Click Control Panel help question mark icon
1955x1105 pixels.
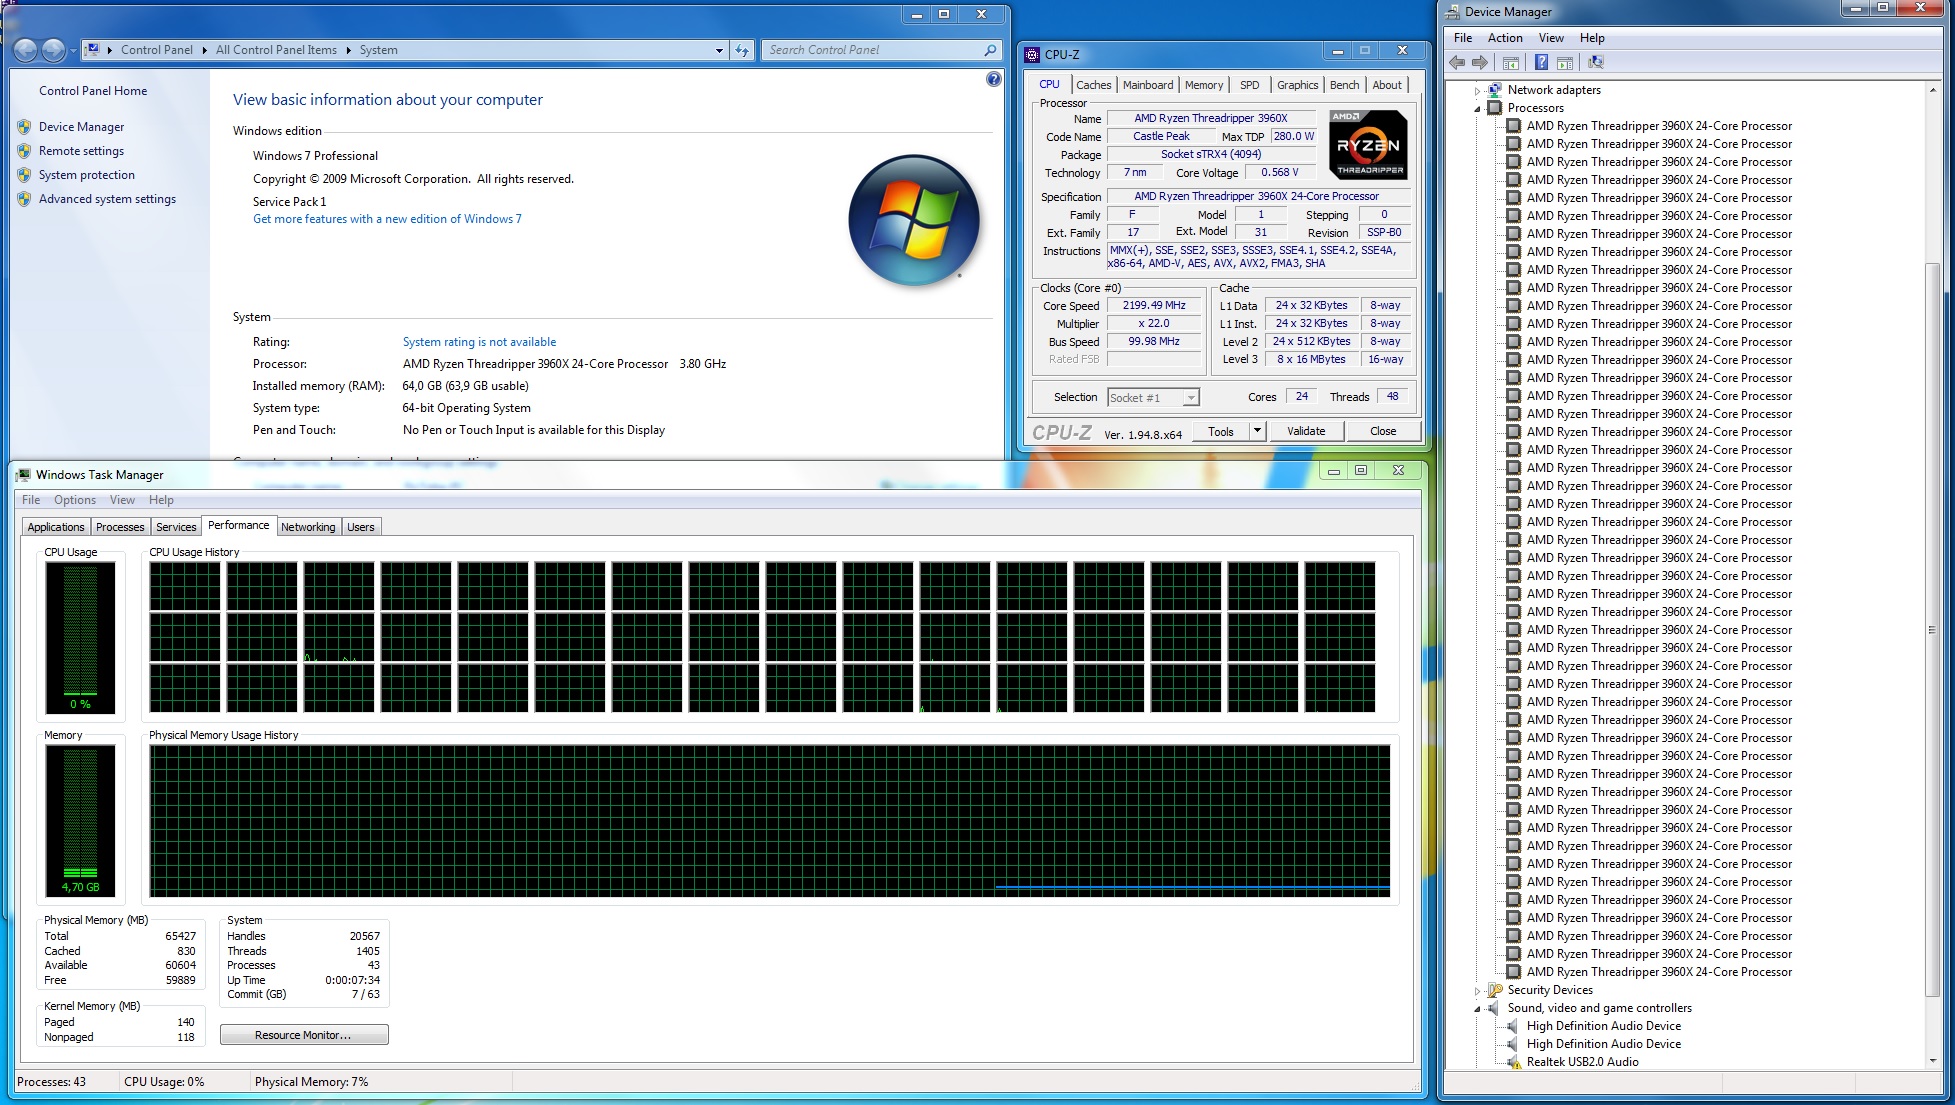click(993, 79)
